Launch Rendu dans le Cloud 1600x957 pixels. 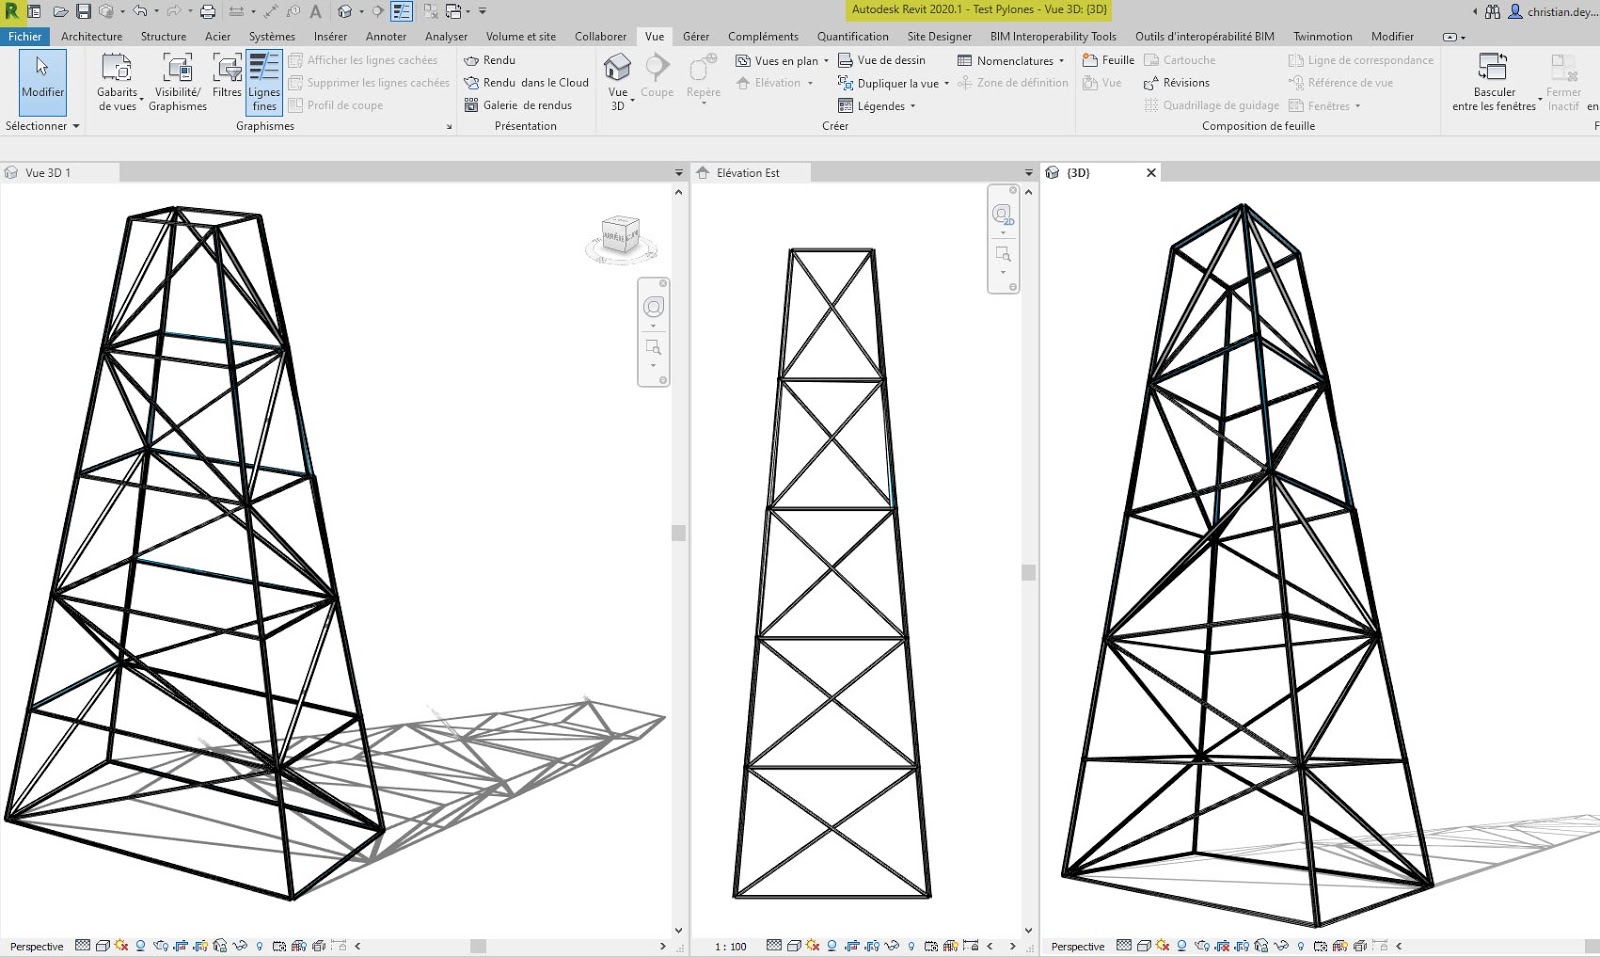tap(530, 82)
